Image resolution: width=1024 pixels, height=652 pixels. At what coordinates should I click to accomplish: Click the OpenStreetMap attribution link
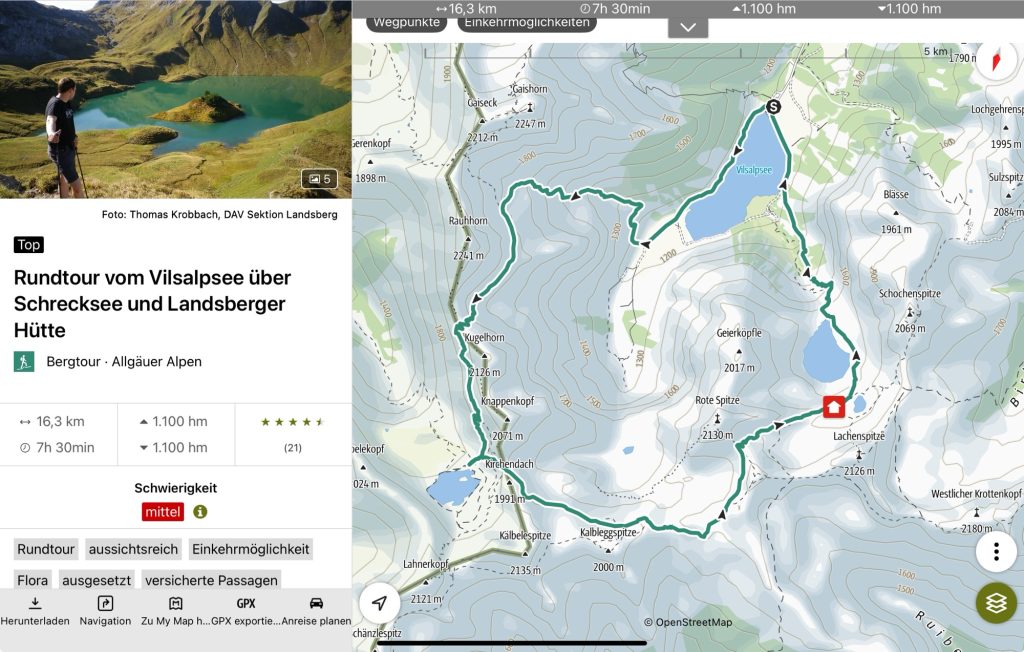click(688, 622)
